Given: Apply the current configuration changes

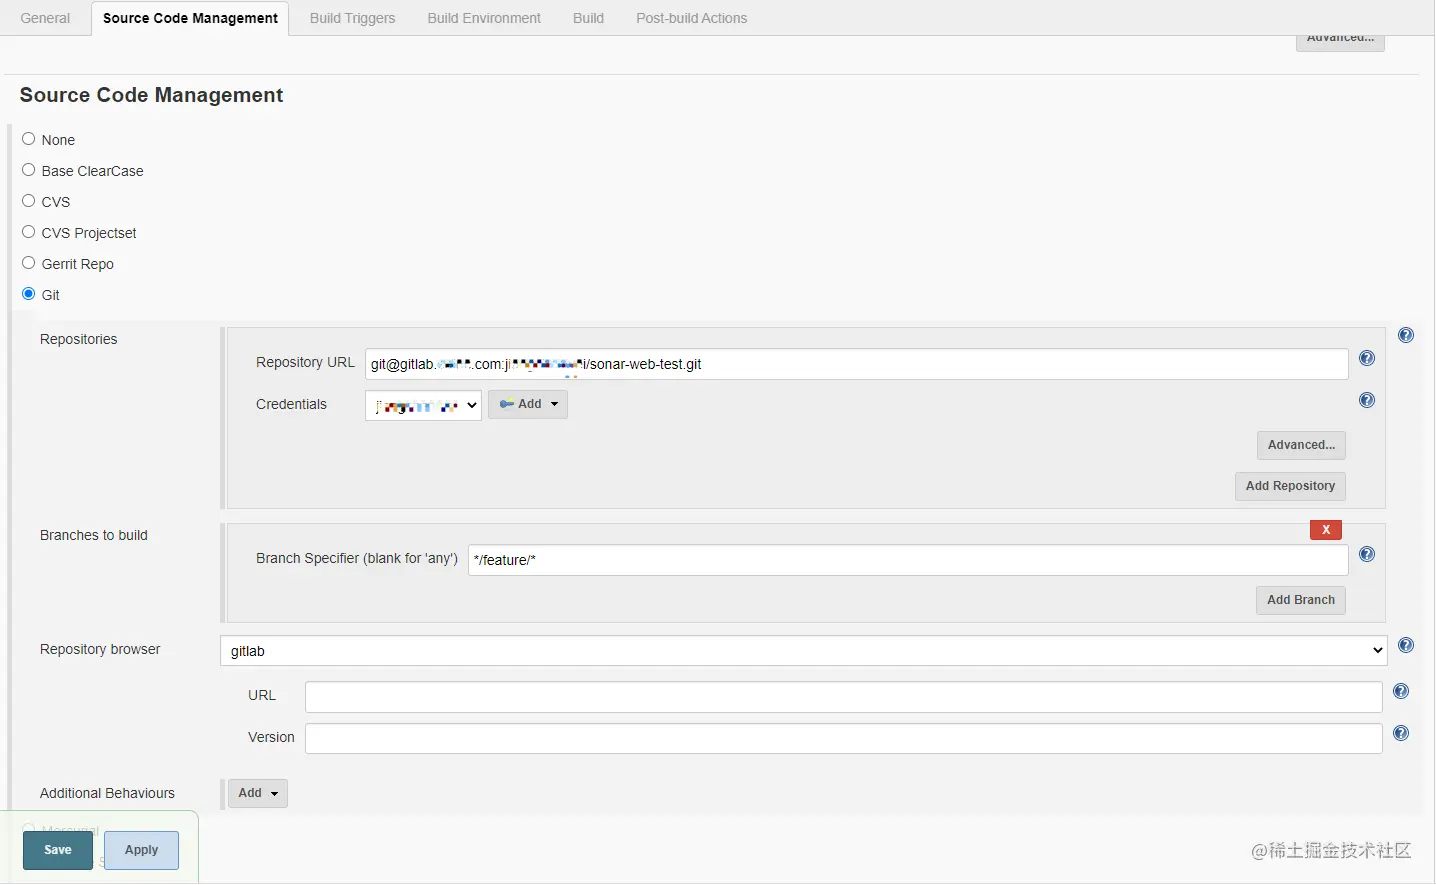Looking at the screenshot, I should 140,849.
